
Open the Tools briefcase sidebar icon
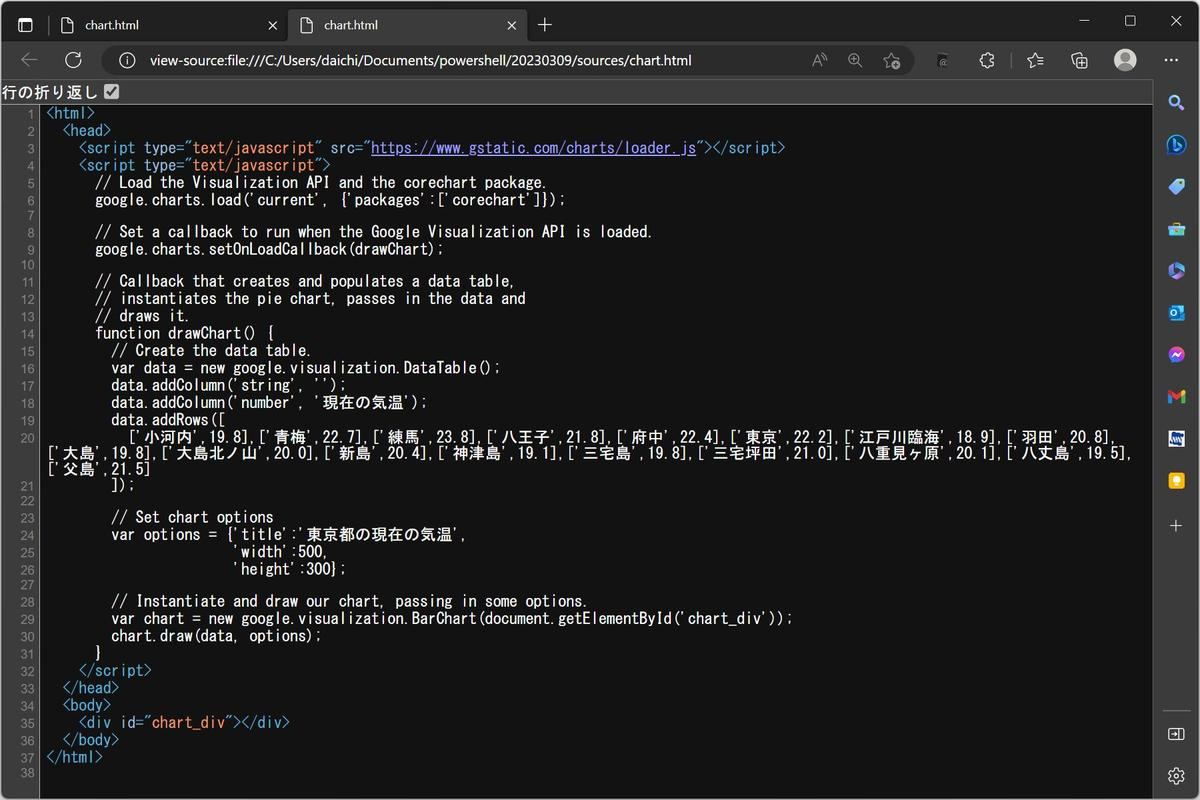(1176, 229)
